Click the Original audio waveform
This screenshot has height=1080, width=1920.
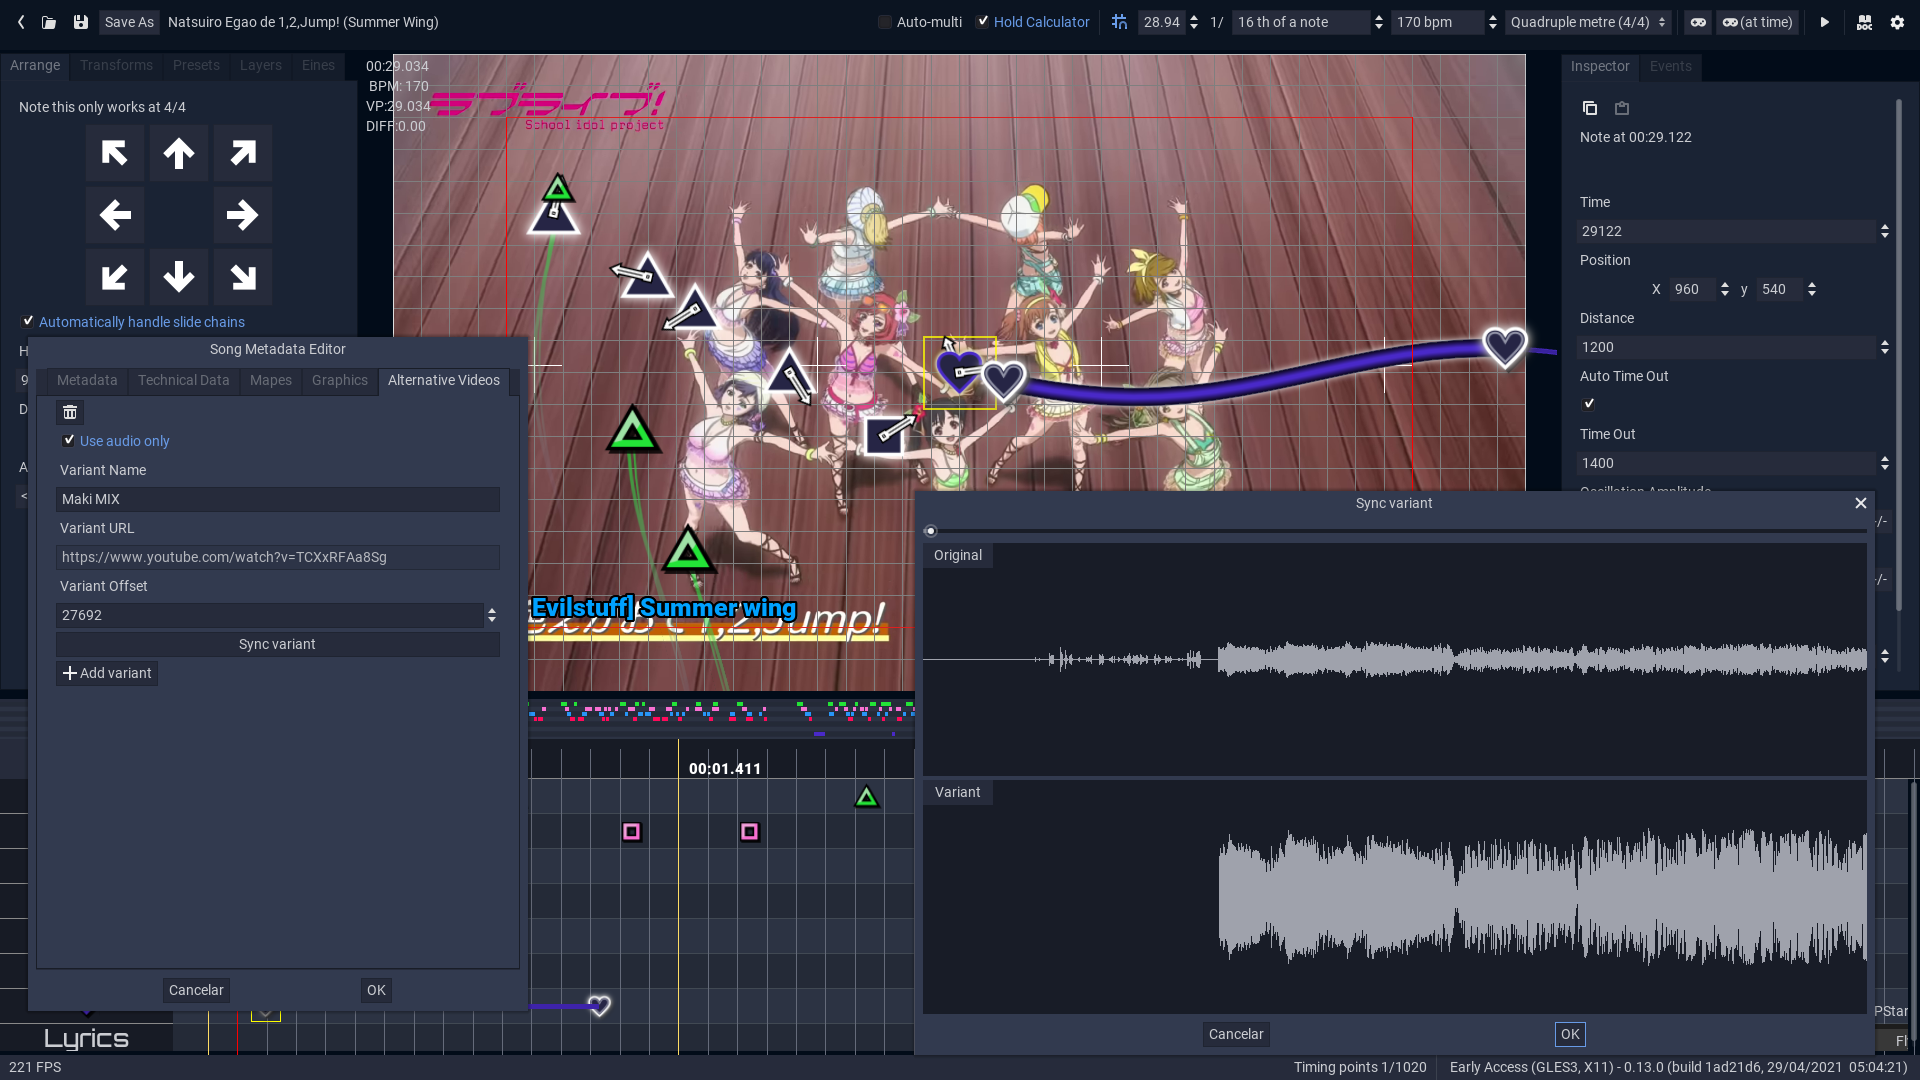[x=1394, y=660]
